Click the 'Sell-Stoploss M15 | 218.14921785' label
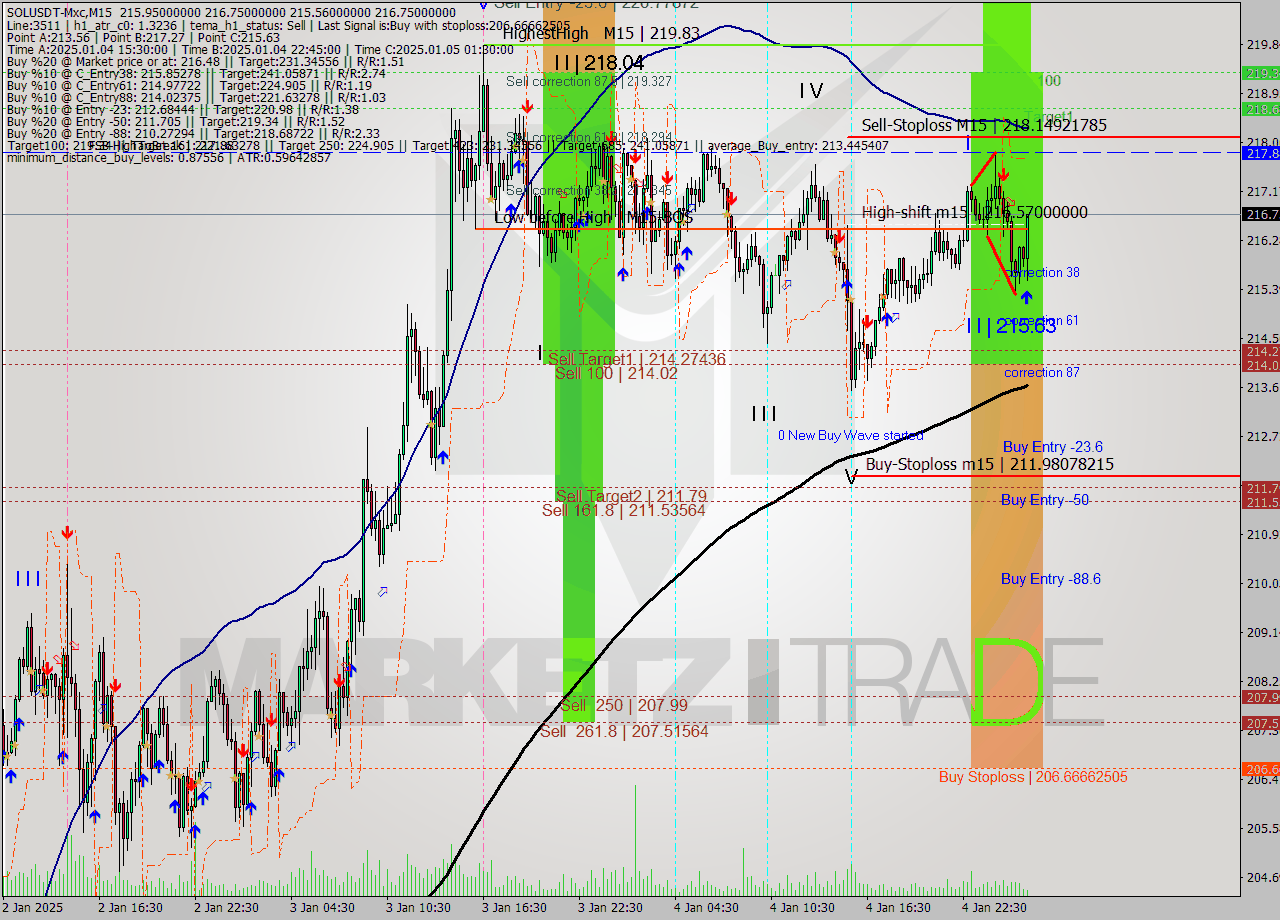 984,125
